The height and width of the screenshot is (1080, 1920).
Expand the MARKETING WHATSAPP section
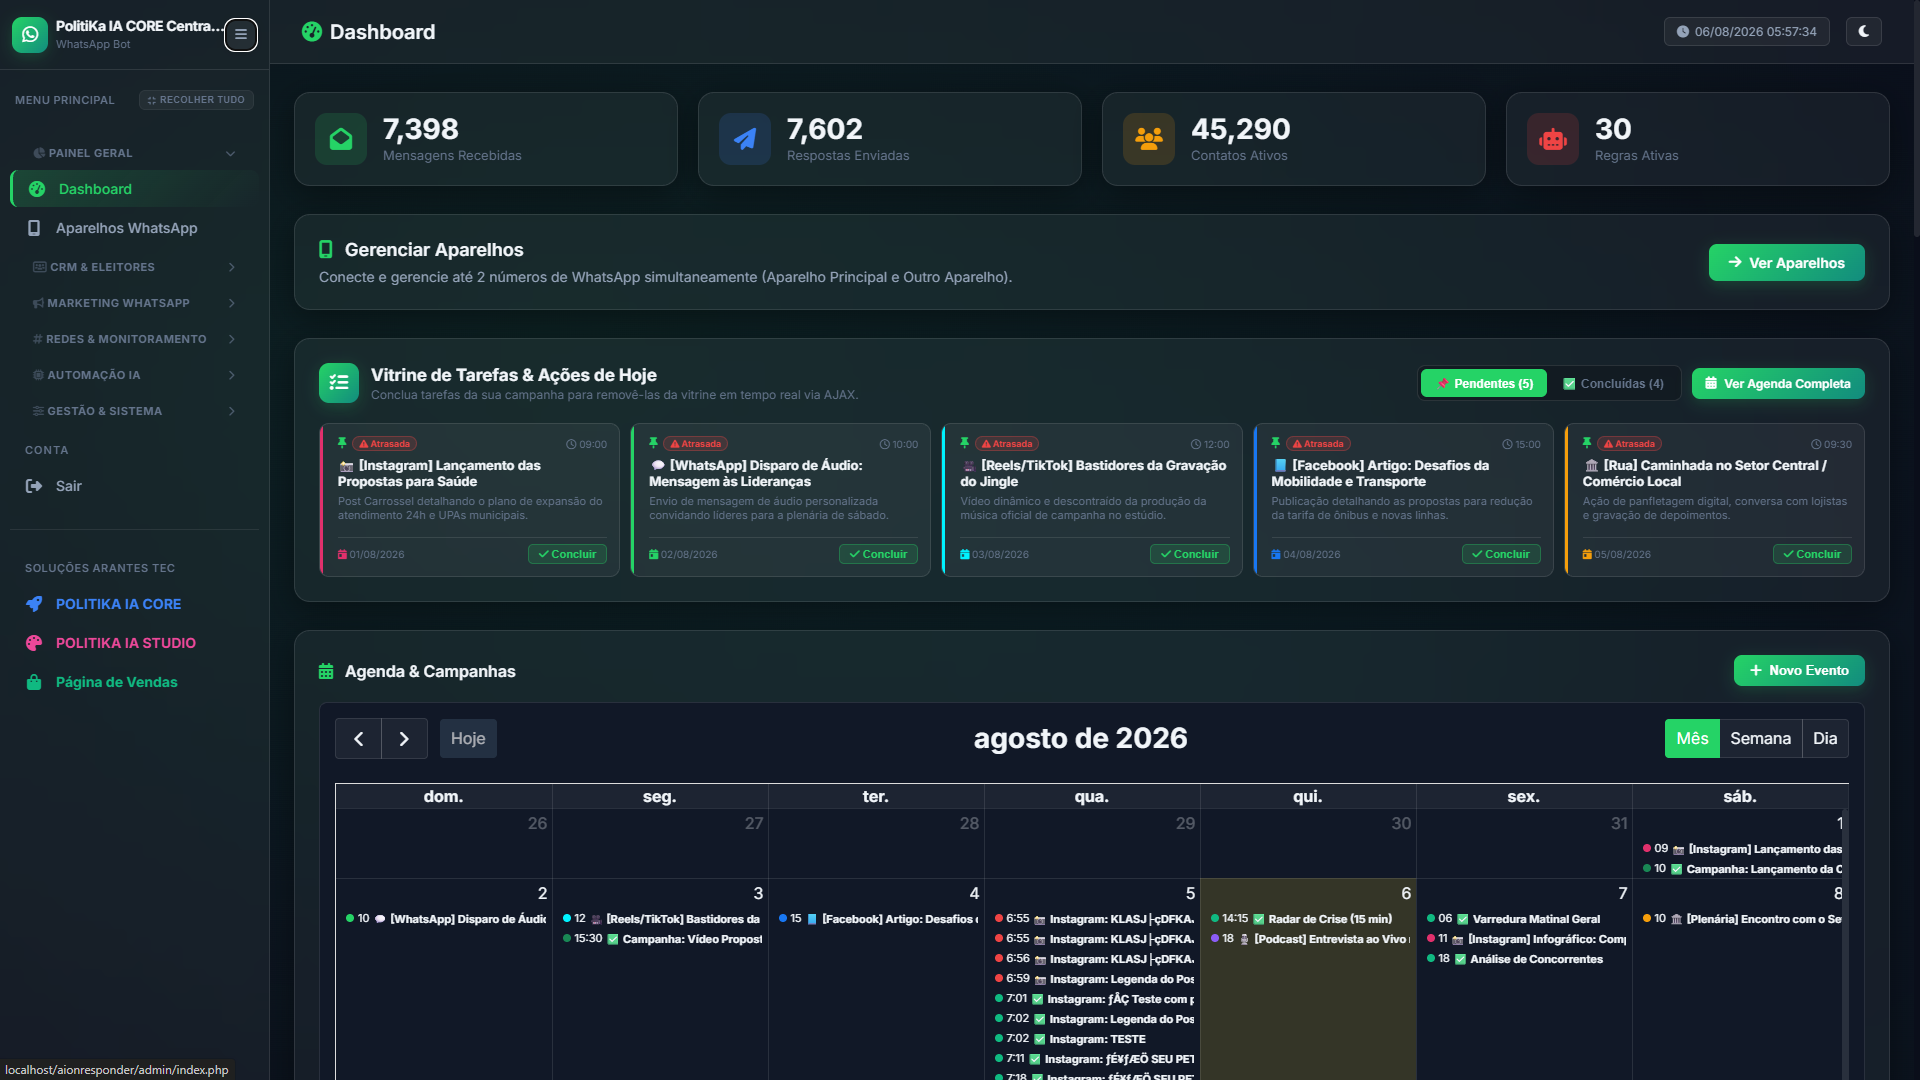(x=135, y=303)
